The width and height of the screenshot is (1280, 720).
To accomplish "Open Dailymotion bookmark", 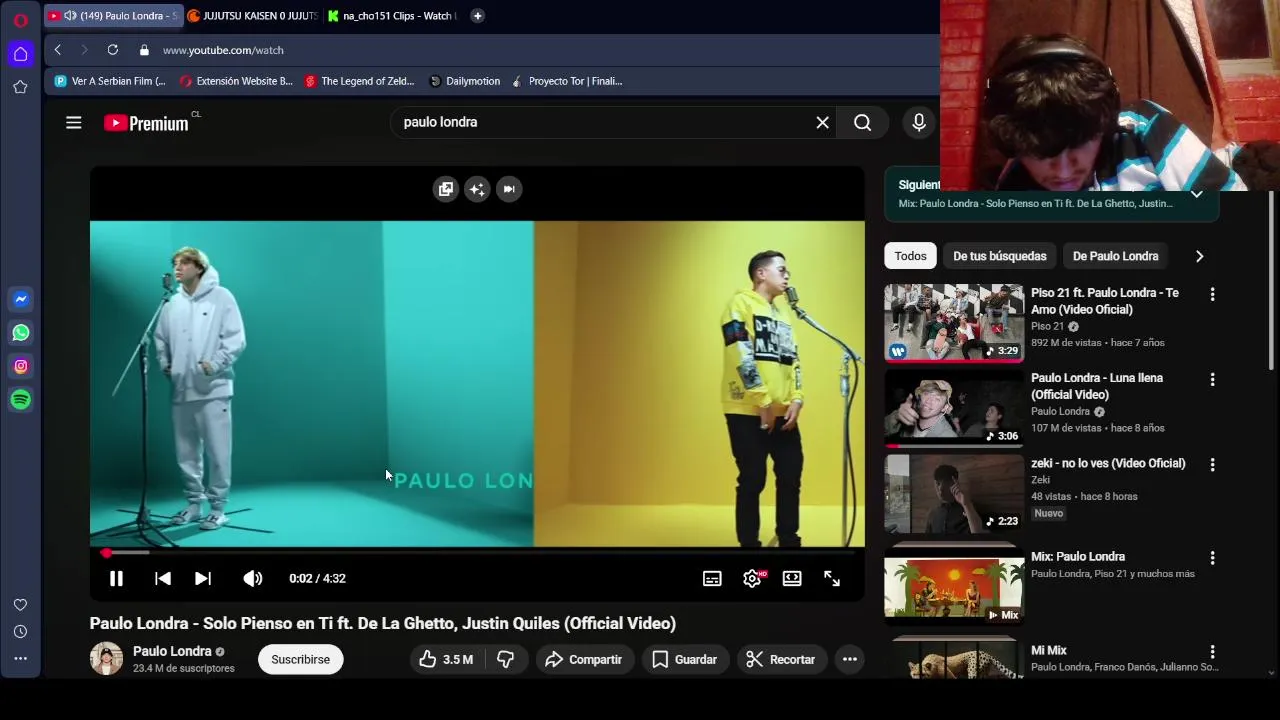I will (x=465, y=81).
